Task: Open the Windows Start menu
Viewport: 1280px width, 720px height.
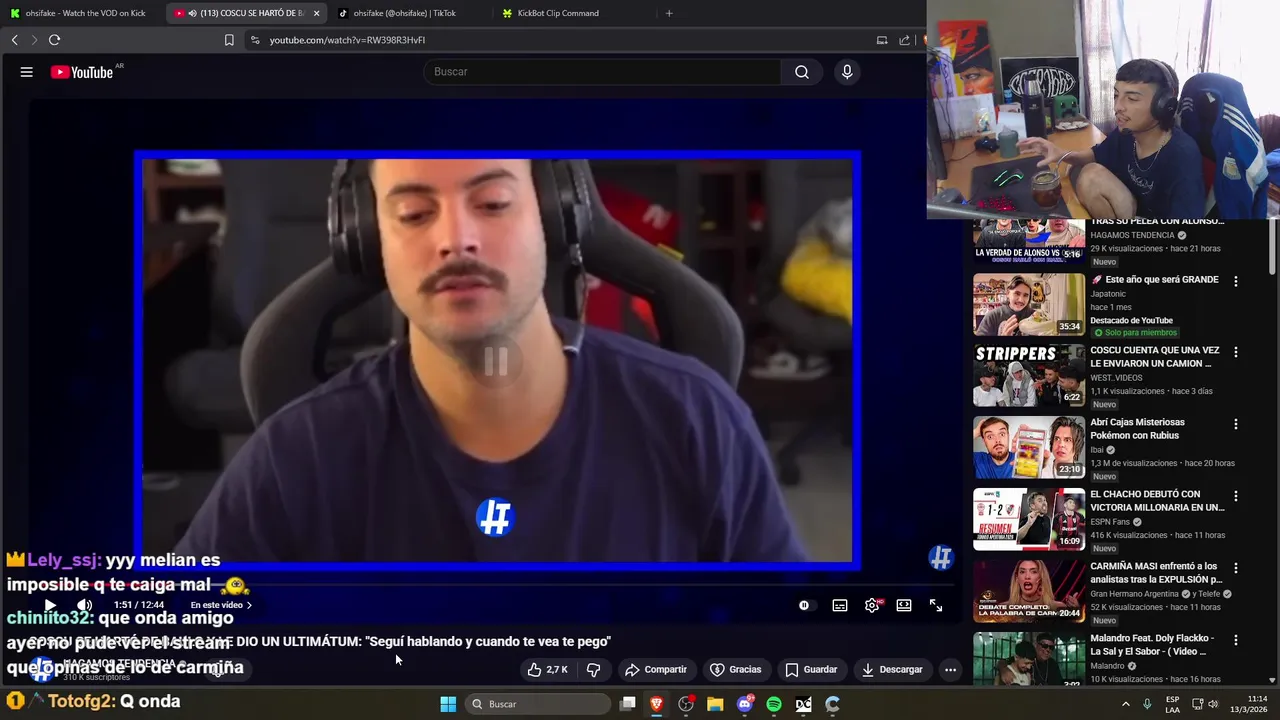Action: coord(448,704)
